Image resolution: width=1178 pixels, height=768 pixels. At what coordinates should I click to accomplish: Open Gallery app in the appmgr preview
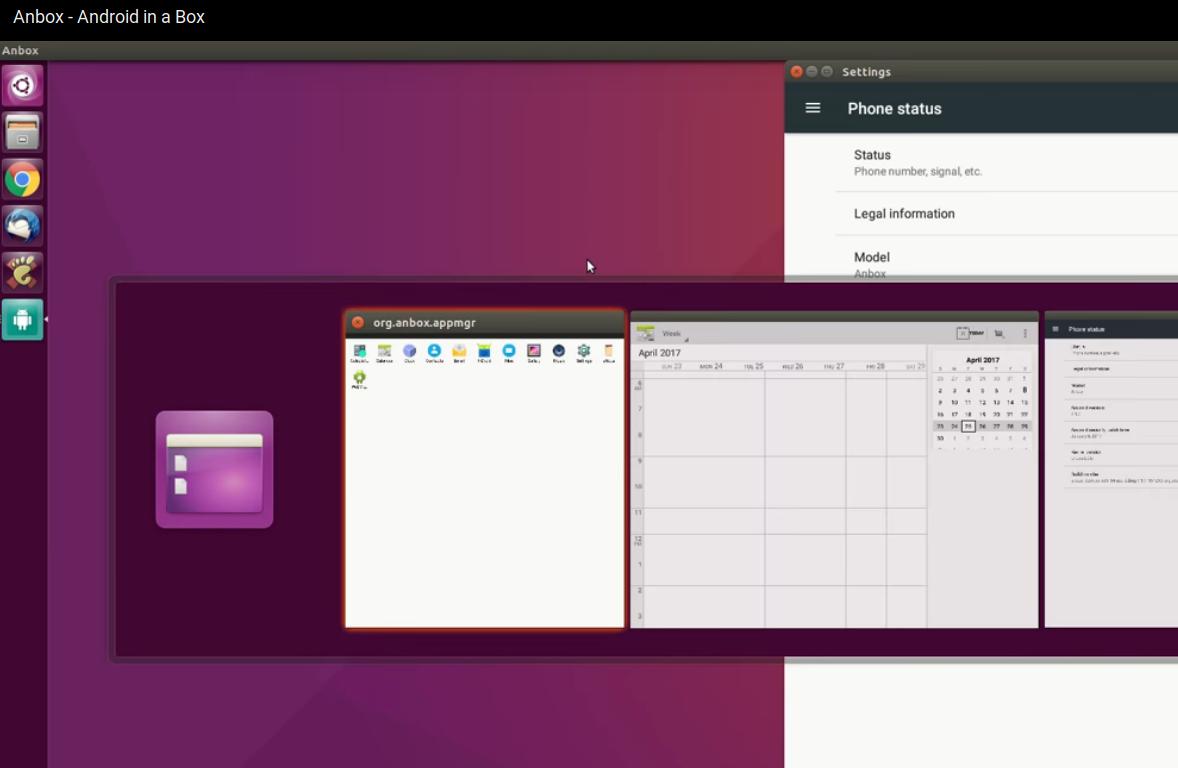pyautogui.click(x=533, y=353)
